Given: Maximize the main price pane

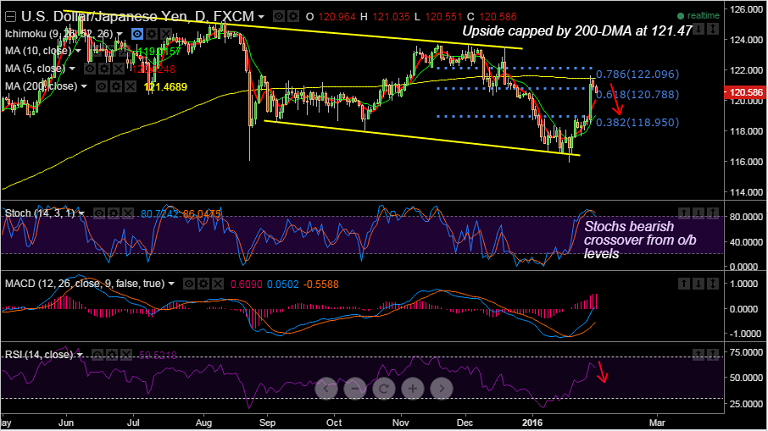Looking at the screenshot, I should coord(713,30).
